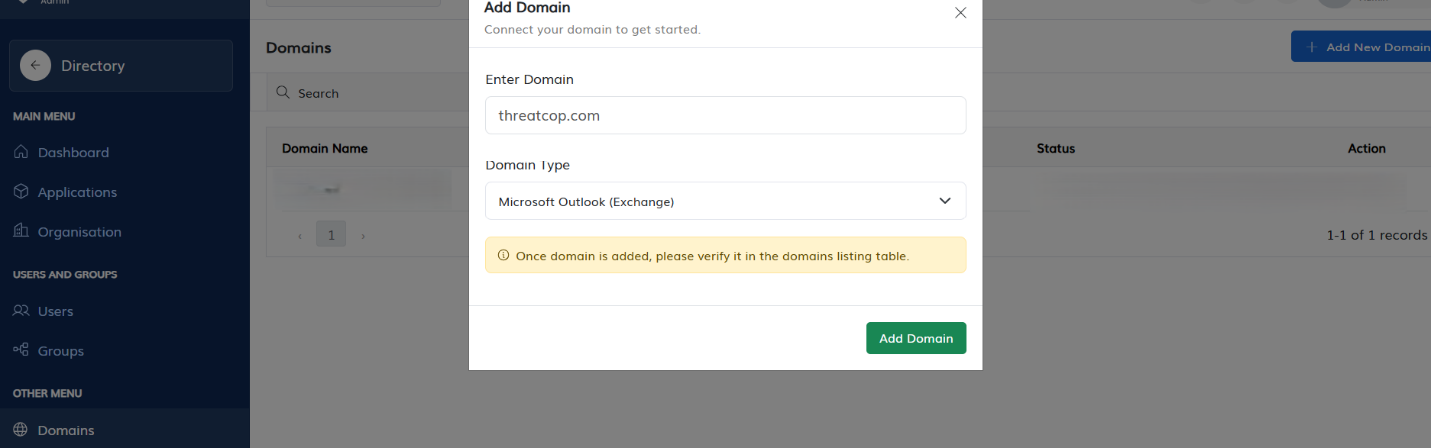Open the Applications menu item
1431x448 pixels.
[77, 192]
